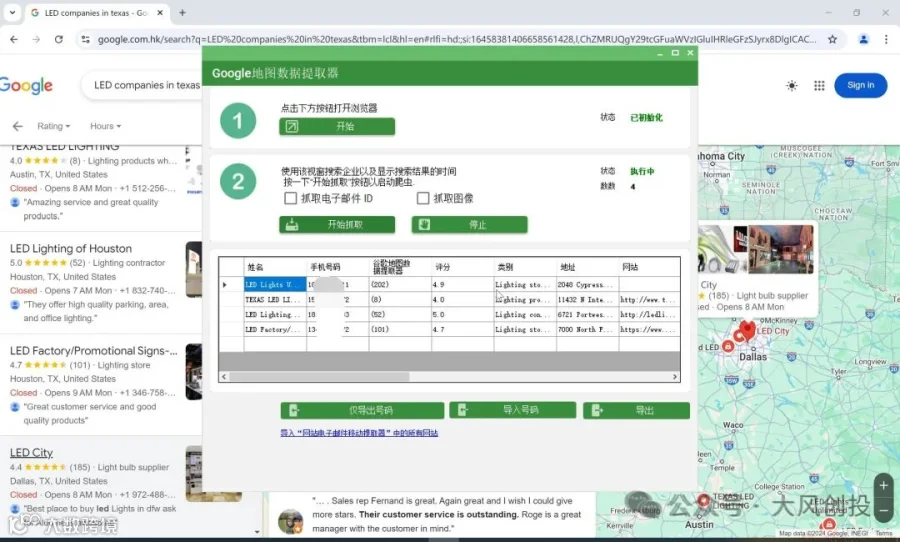This screenshot has height=542, width=900.
Task: Open new tab with plus button
Action: coord(183,12)
